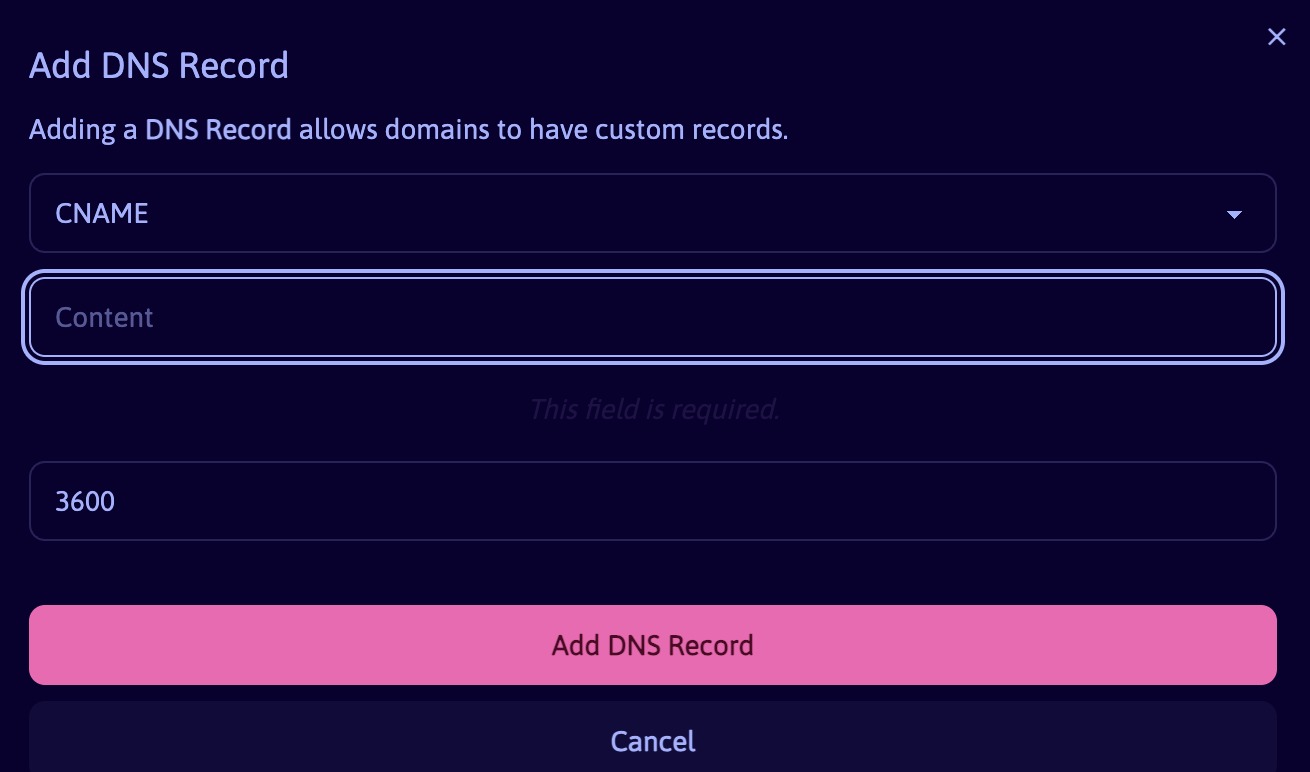1310x772 pixels.
Task: Click the TTL field showing 3600
Action: click(653, 501)
